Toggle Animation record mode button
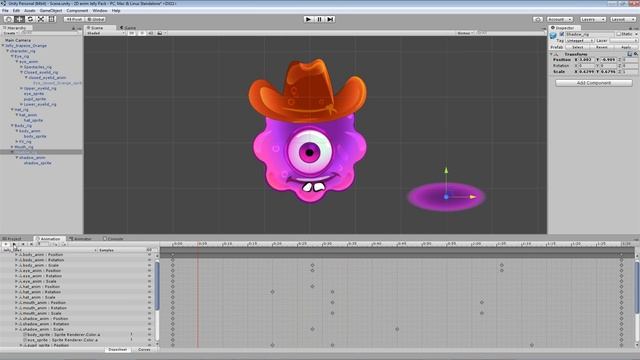Viewport: 640px width, 360px height. pos(6,244)
